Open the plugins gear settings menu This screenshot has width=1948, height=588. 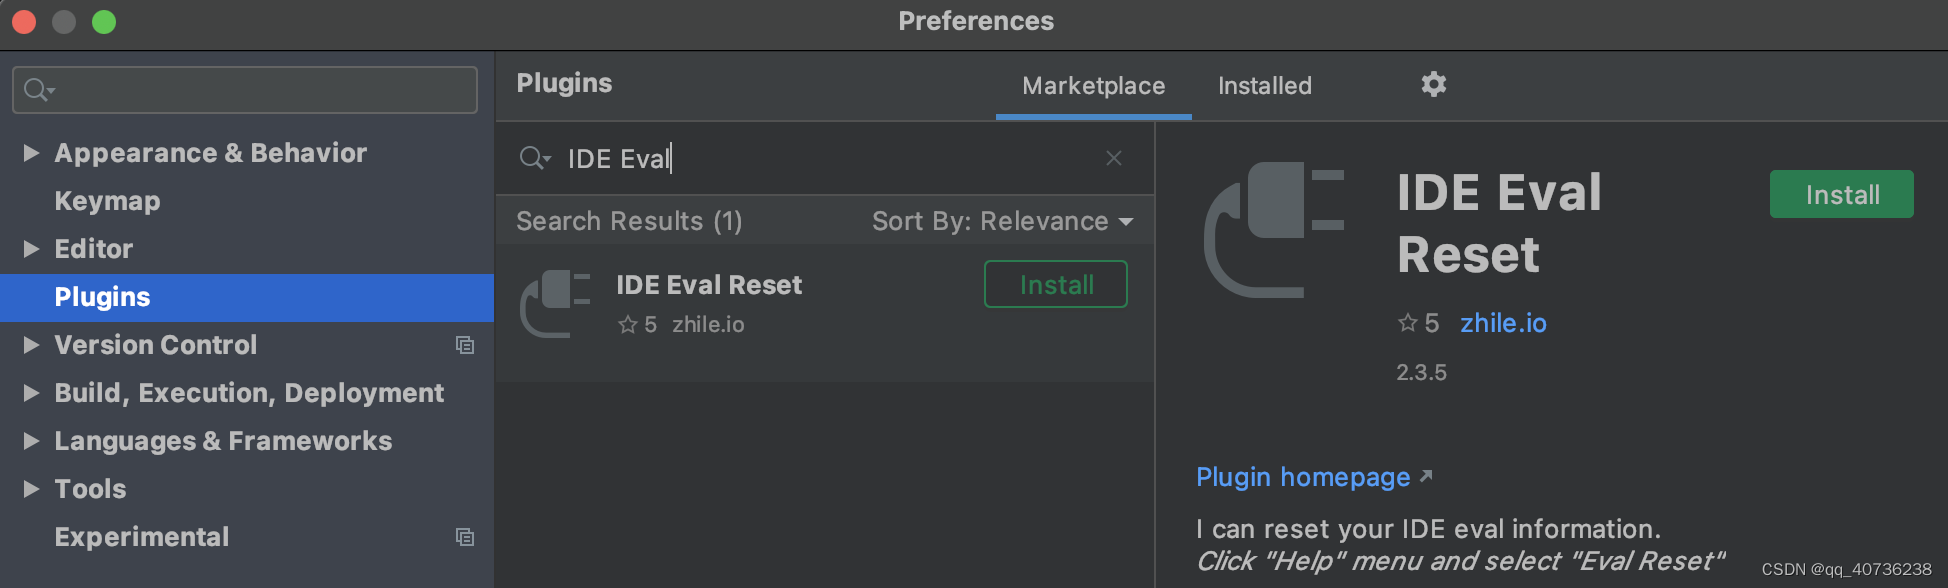click(1433, 85)
